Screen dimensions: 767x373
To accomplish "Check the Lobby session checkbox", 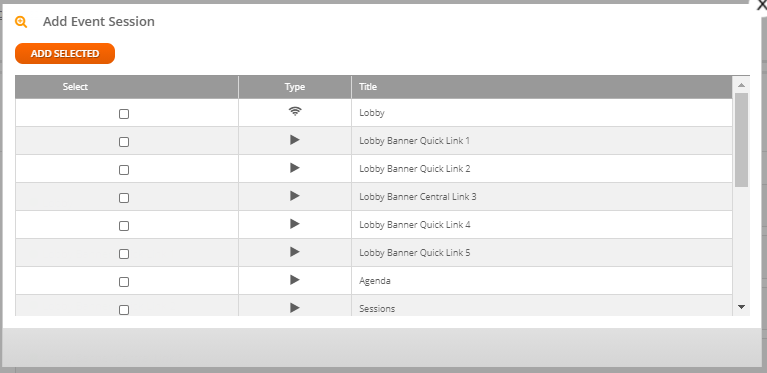I will pos(124,114).
